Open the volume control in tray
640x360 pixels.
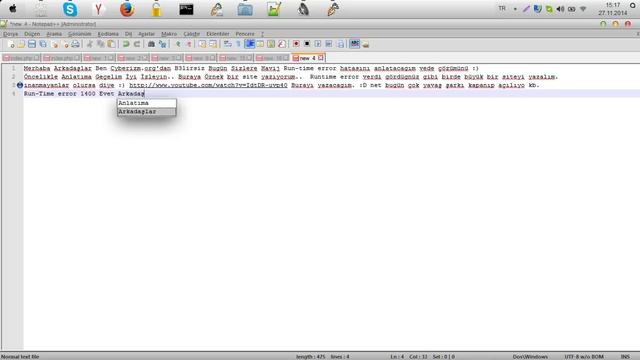click(x=560, y=9)
